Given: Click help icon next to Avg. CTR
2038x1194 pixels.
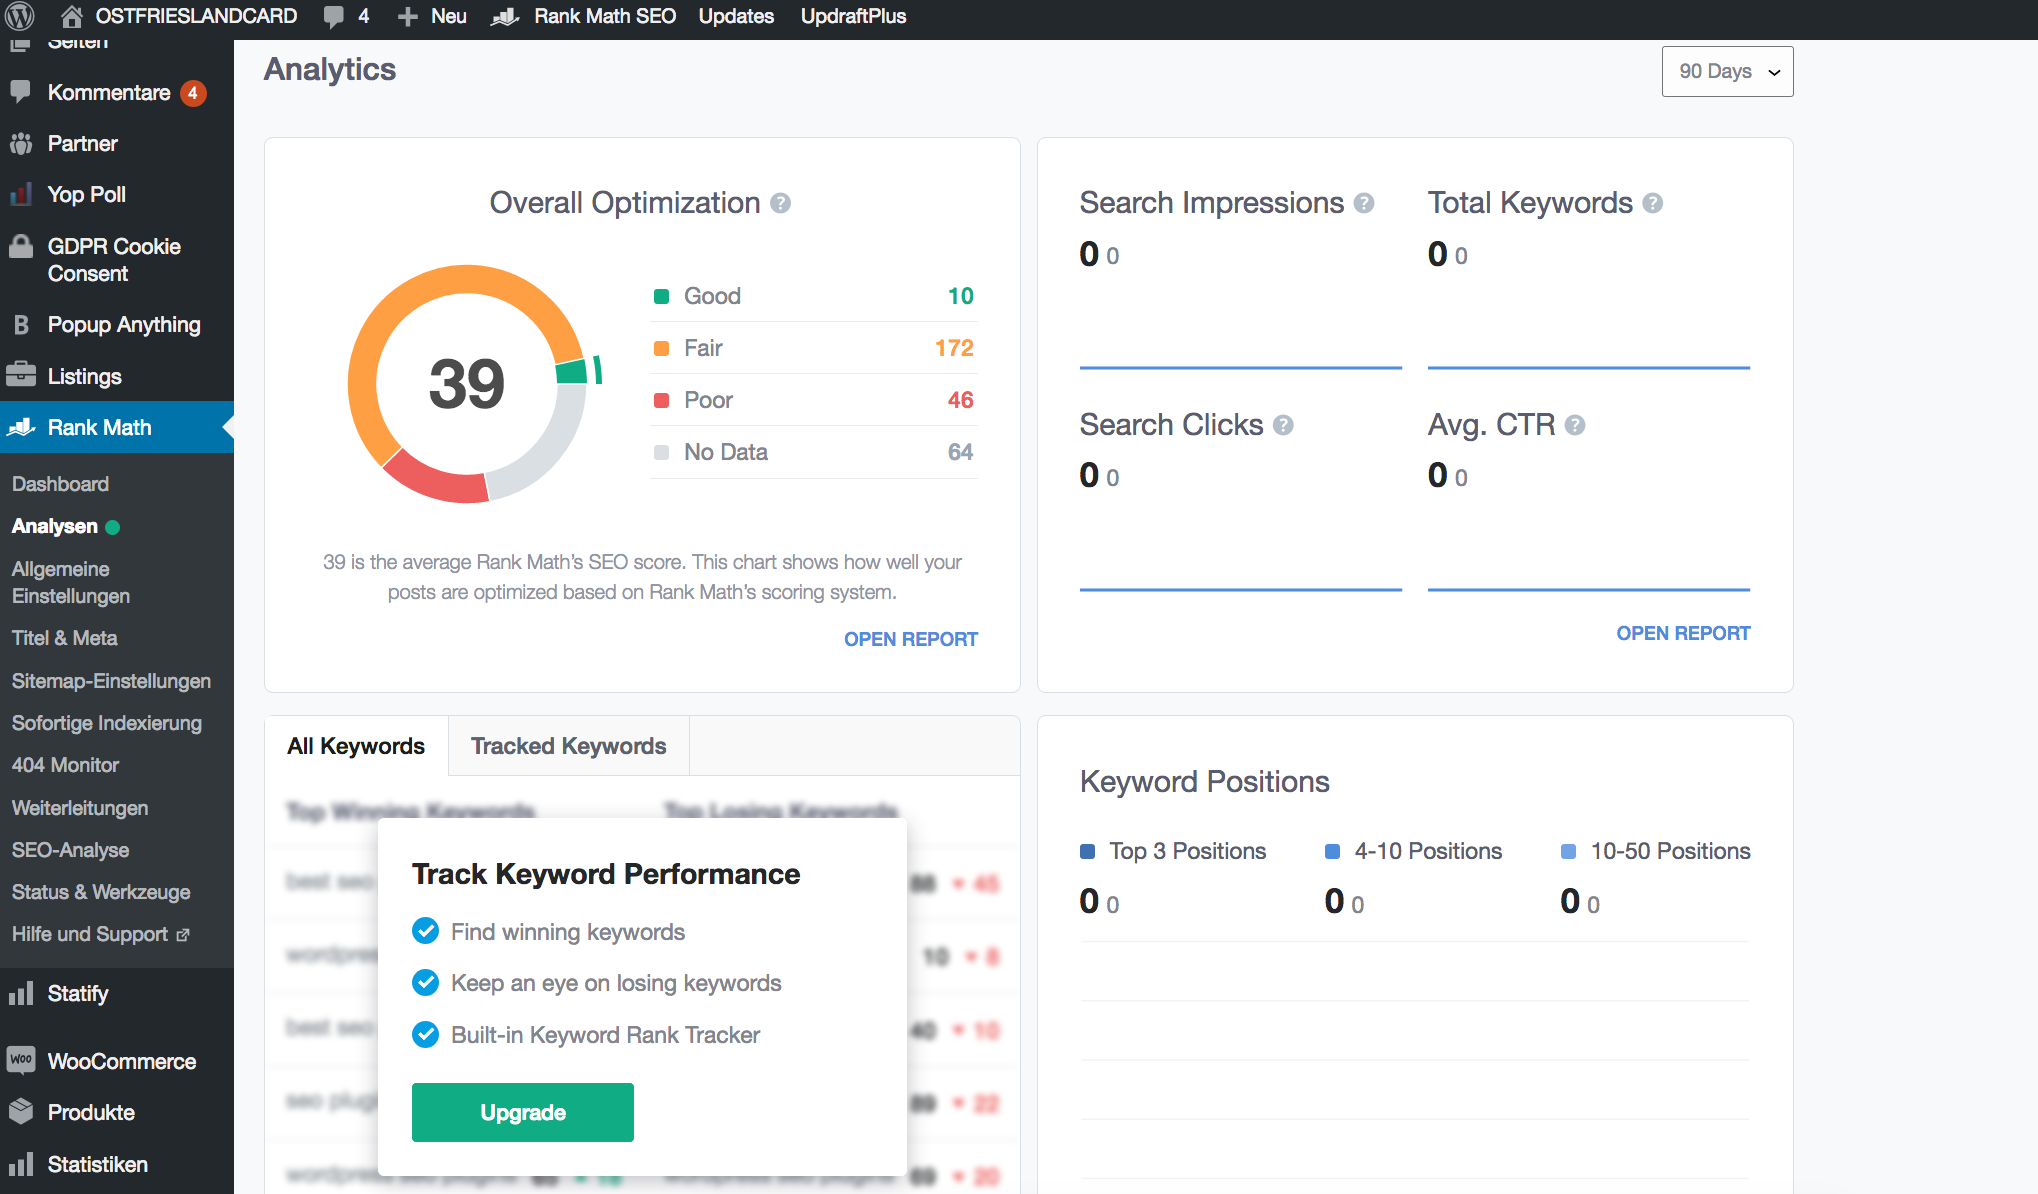Looking at the screenshot, I should (1575, 425).
